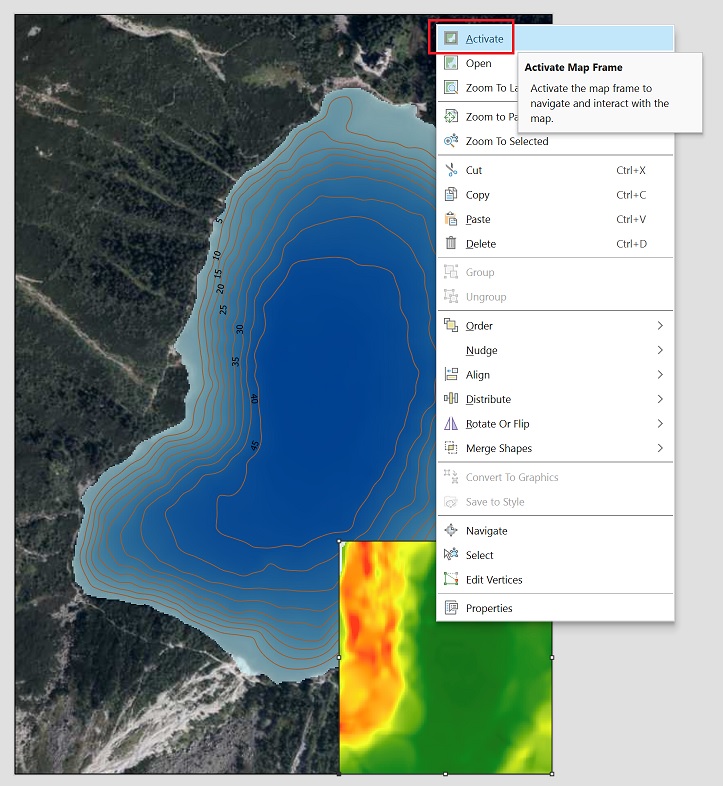Click the Paste clipboard icon
Viewport: 723px width, 786px height.
coord(451,219)
